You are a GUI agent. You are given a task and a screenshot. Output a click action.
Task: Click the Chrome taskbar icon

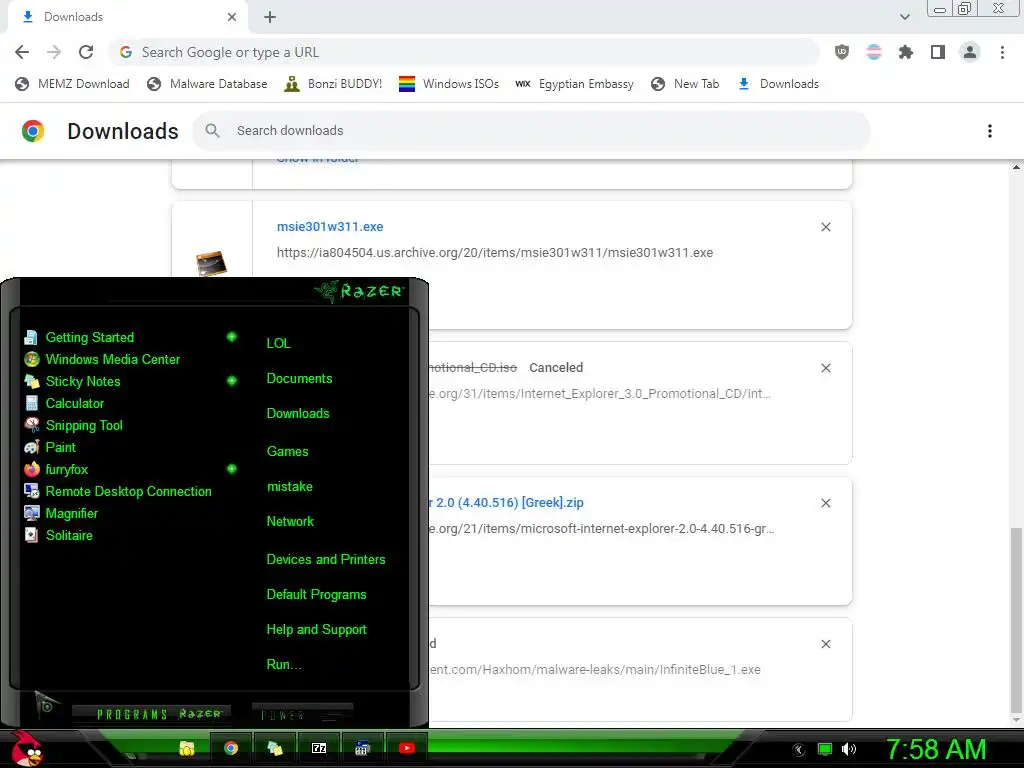point(231,748)
